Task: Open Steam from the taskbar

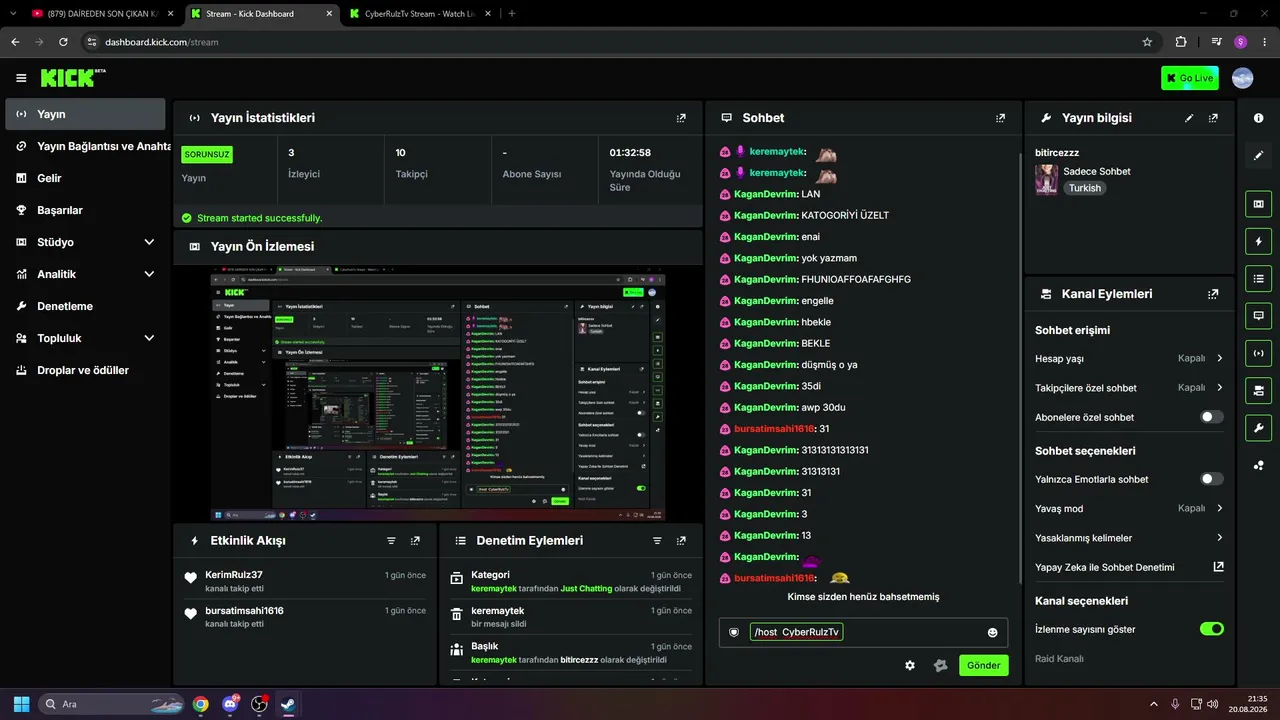Action: coord(289,704)
